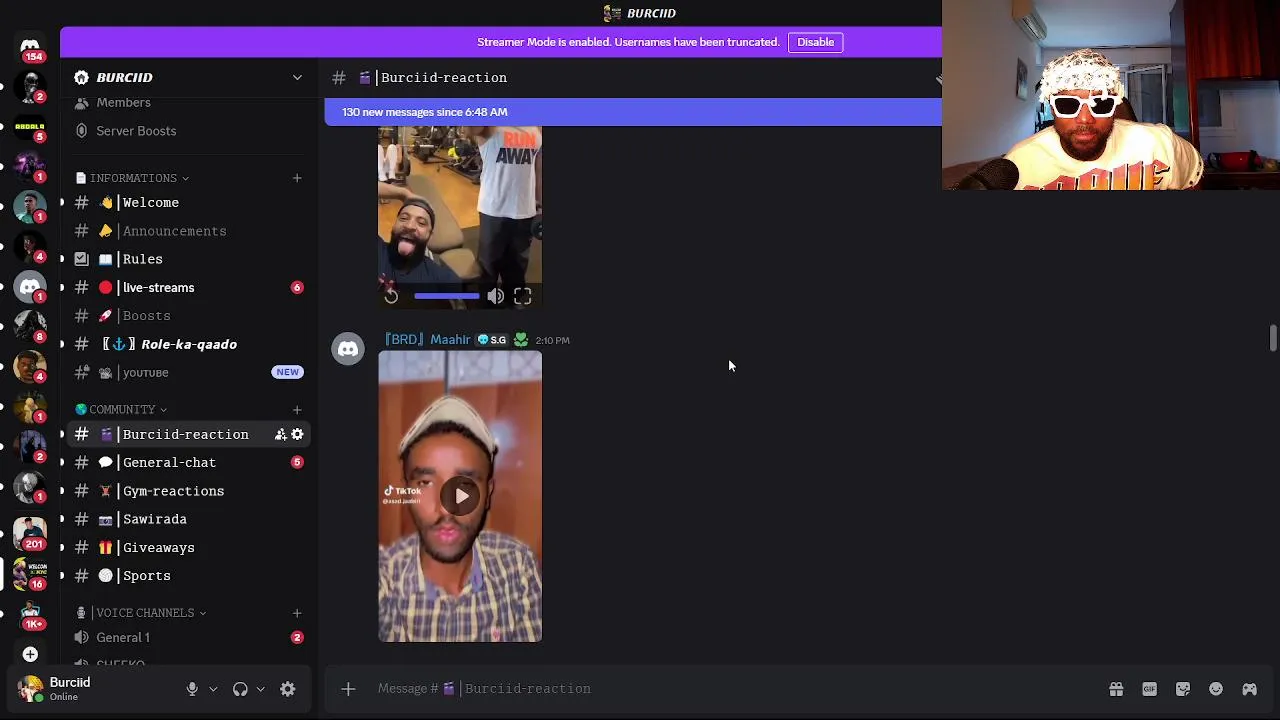
Task: Collapse COMMUNITY category
Action: point(122,409)
